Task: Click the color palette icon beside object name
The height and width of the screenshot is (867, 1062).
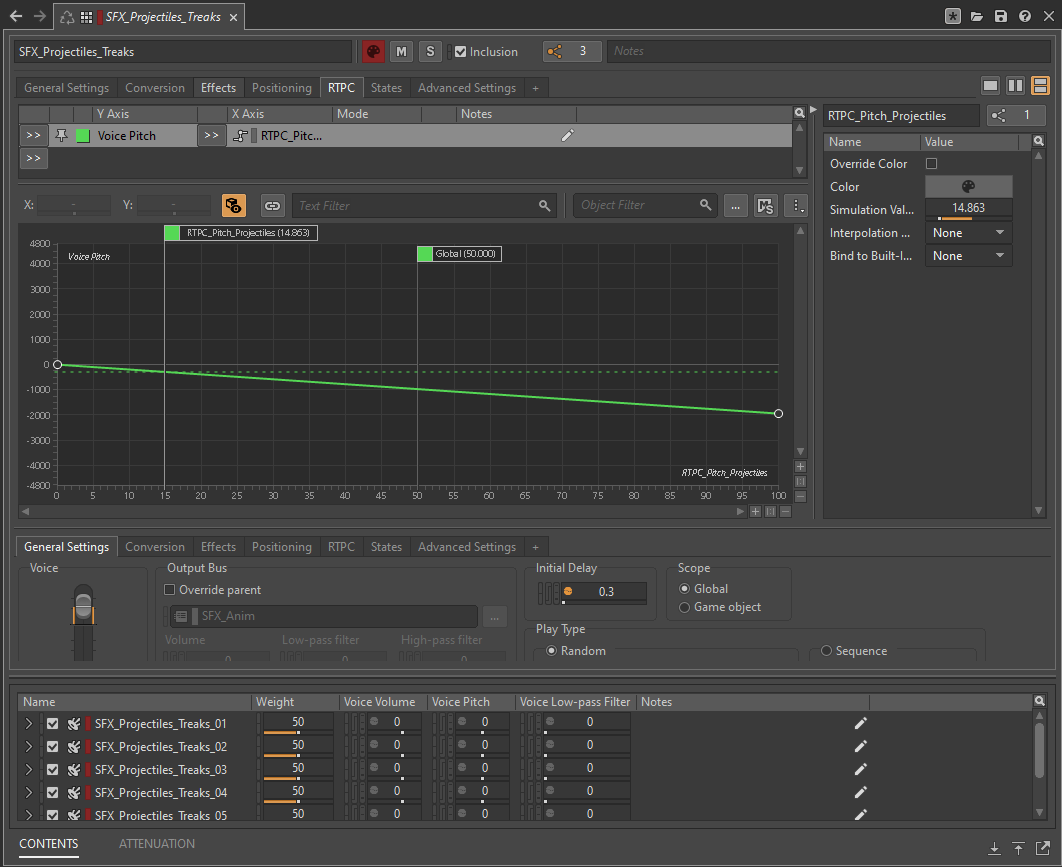Action: (373, 51)
